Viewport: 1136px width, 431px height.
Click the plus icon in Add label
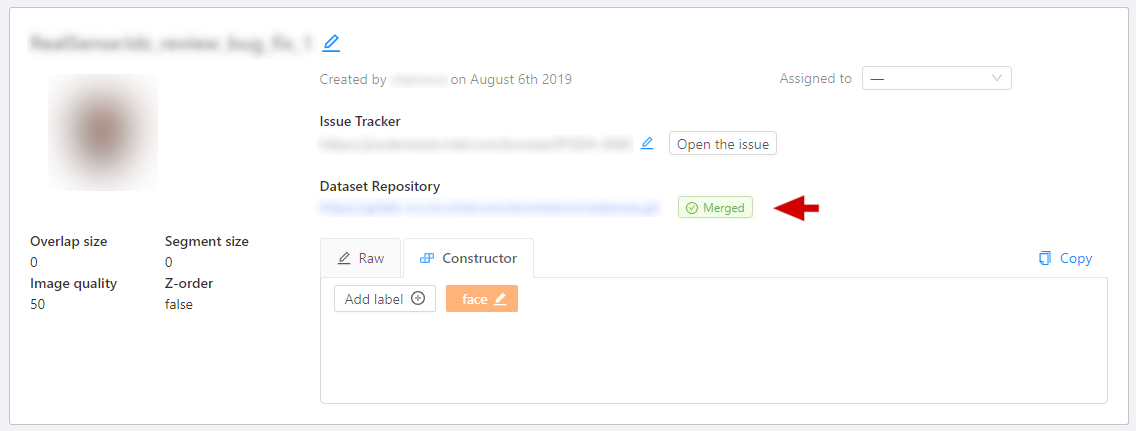418,298
